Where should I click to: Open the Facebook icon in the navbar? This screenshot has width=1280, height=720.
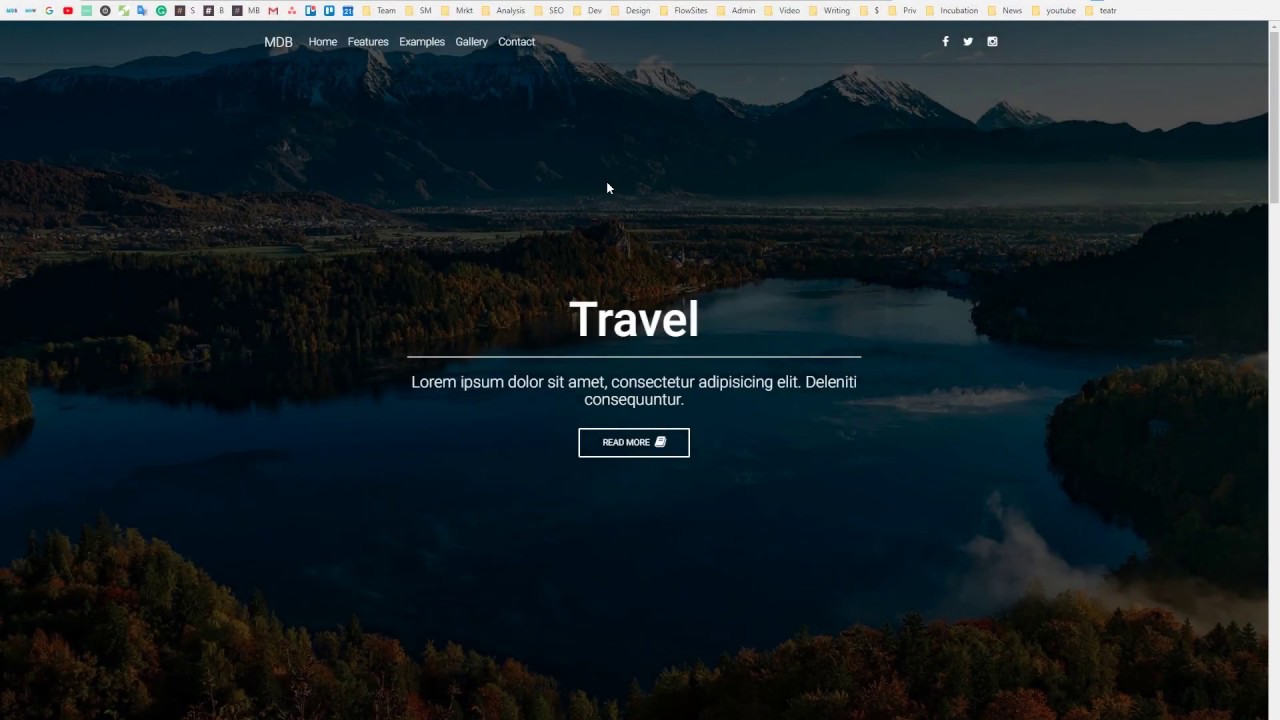click(945, 41)
